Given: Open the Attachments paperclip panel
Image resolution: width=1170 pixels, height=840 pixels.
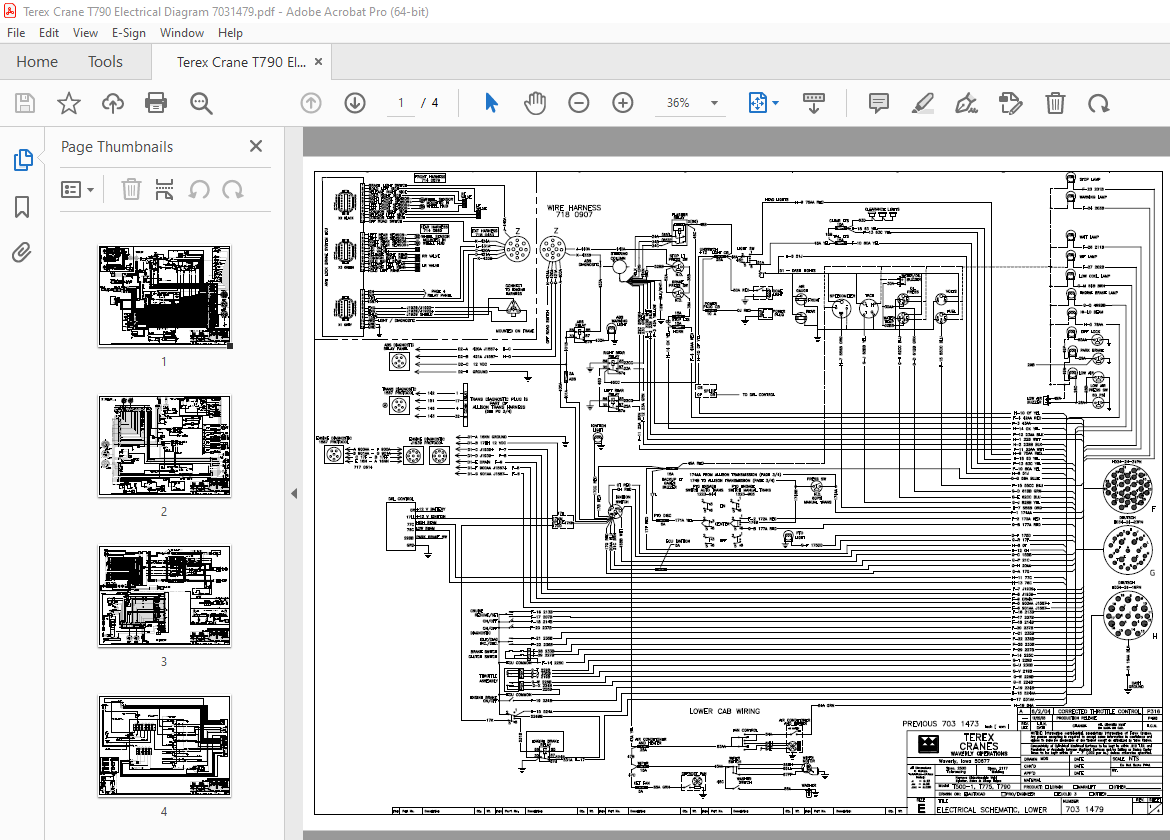Looking at the screenshot, I should [22, 253].
